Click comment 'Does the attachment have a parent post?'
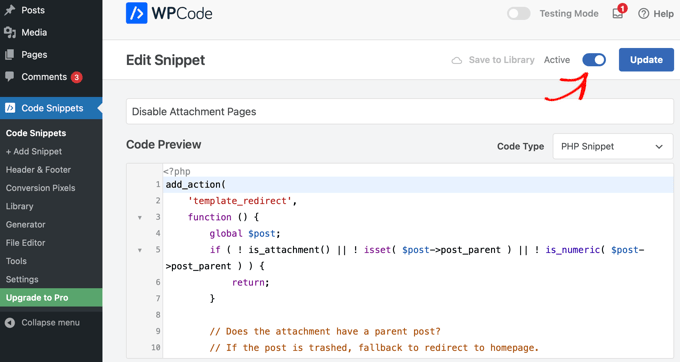680x362 pixels. [x=325, y=332]
